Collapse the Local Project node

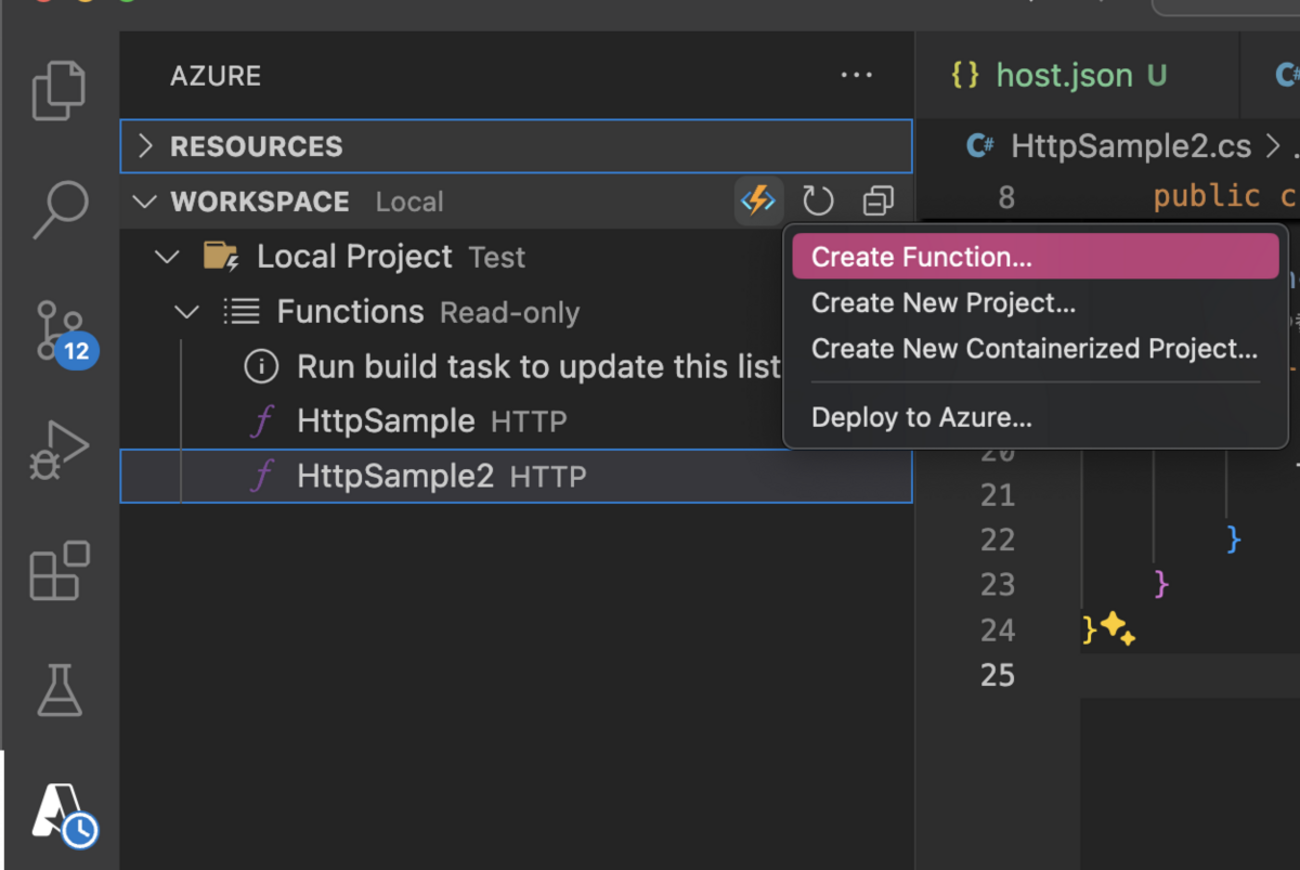click(x=167, y=257)
